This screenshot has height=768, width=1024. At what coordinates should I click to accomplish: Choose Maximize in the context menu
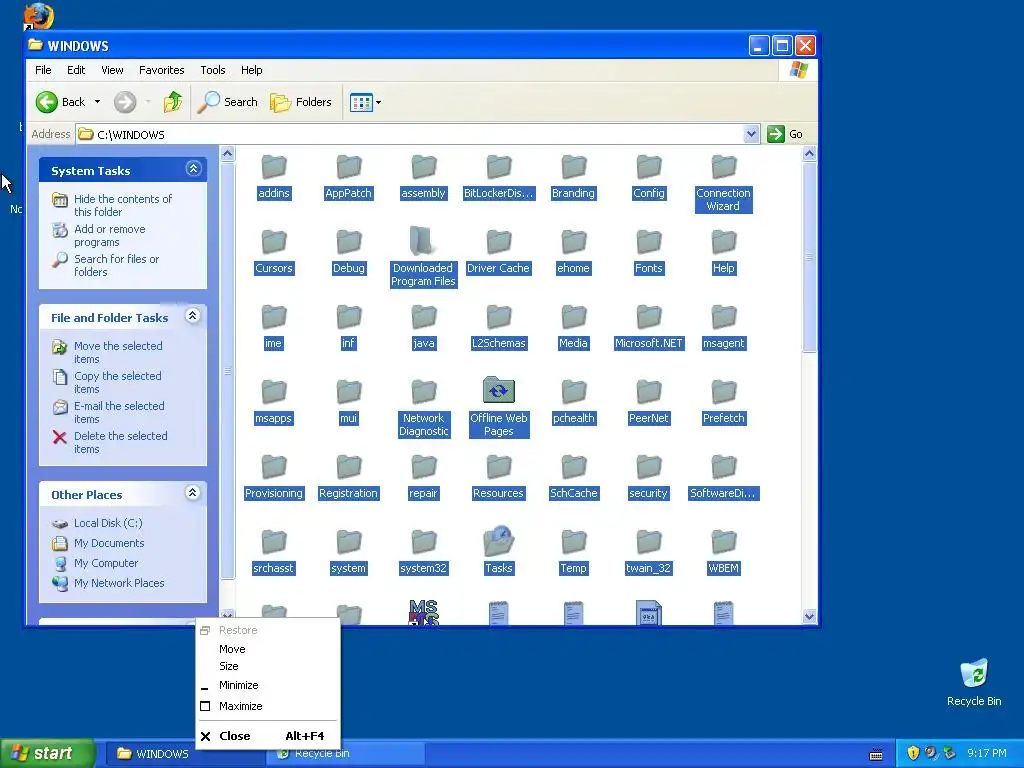pos(268,706)
